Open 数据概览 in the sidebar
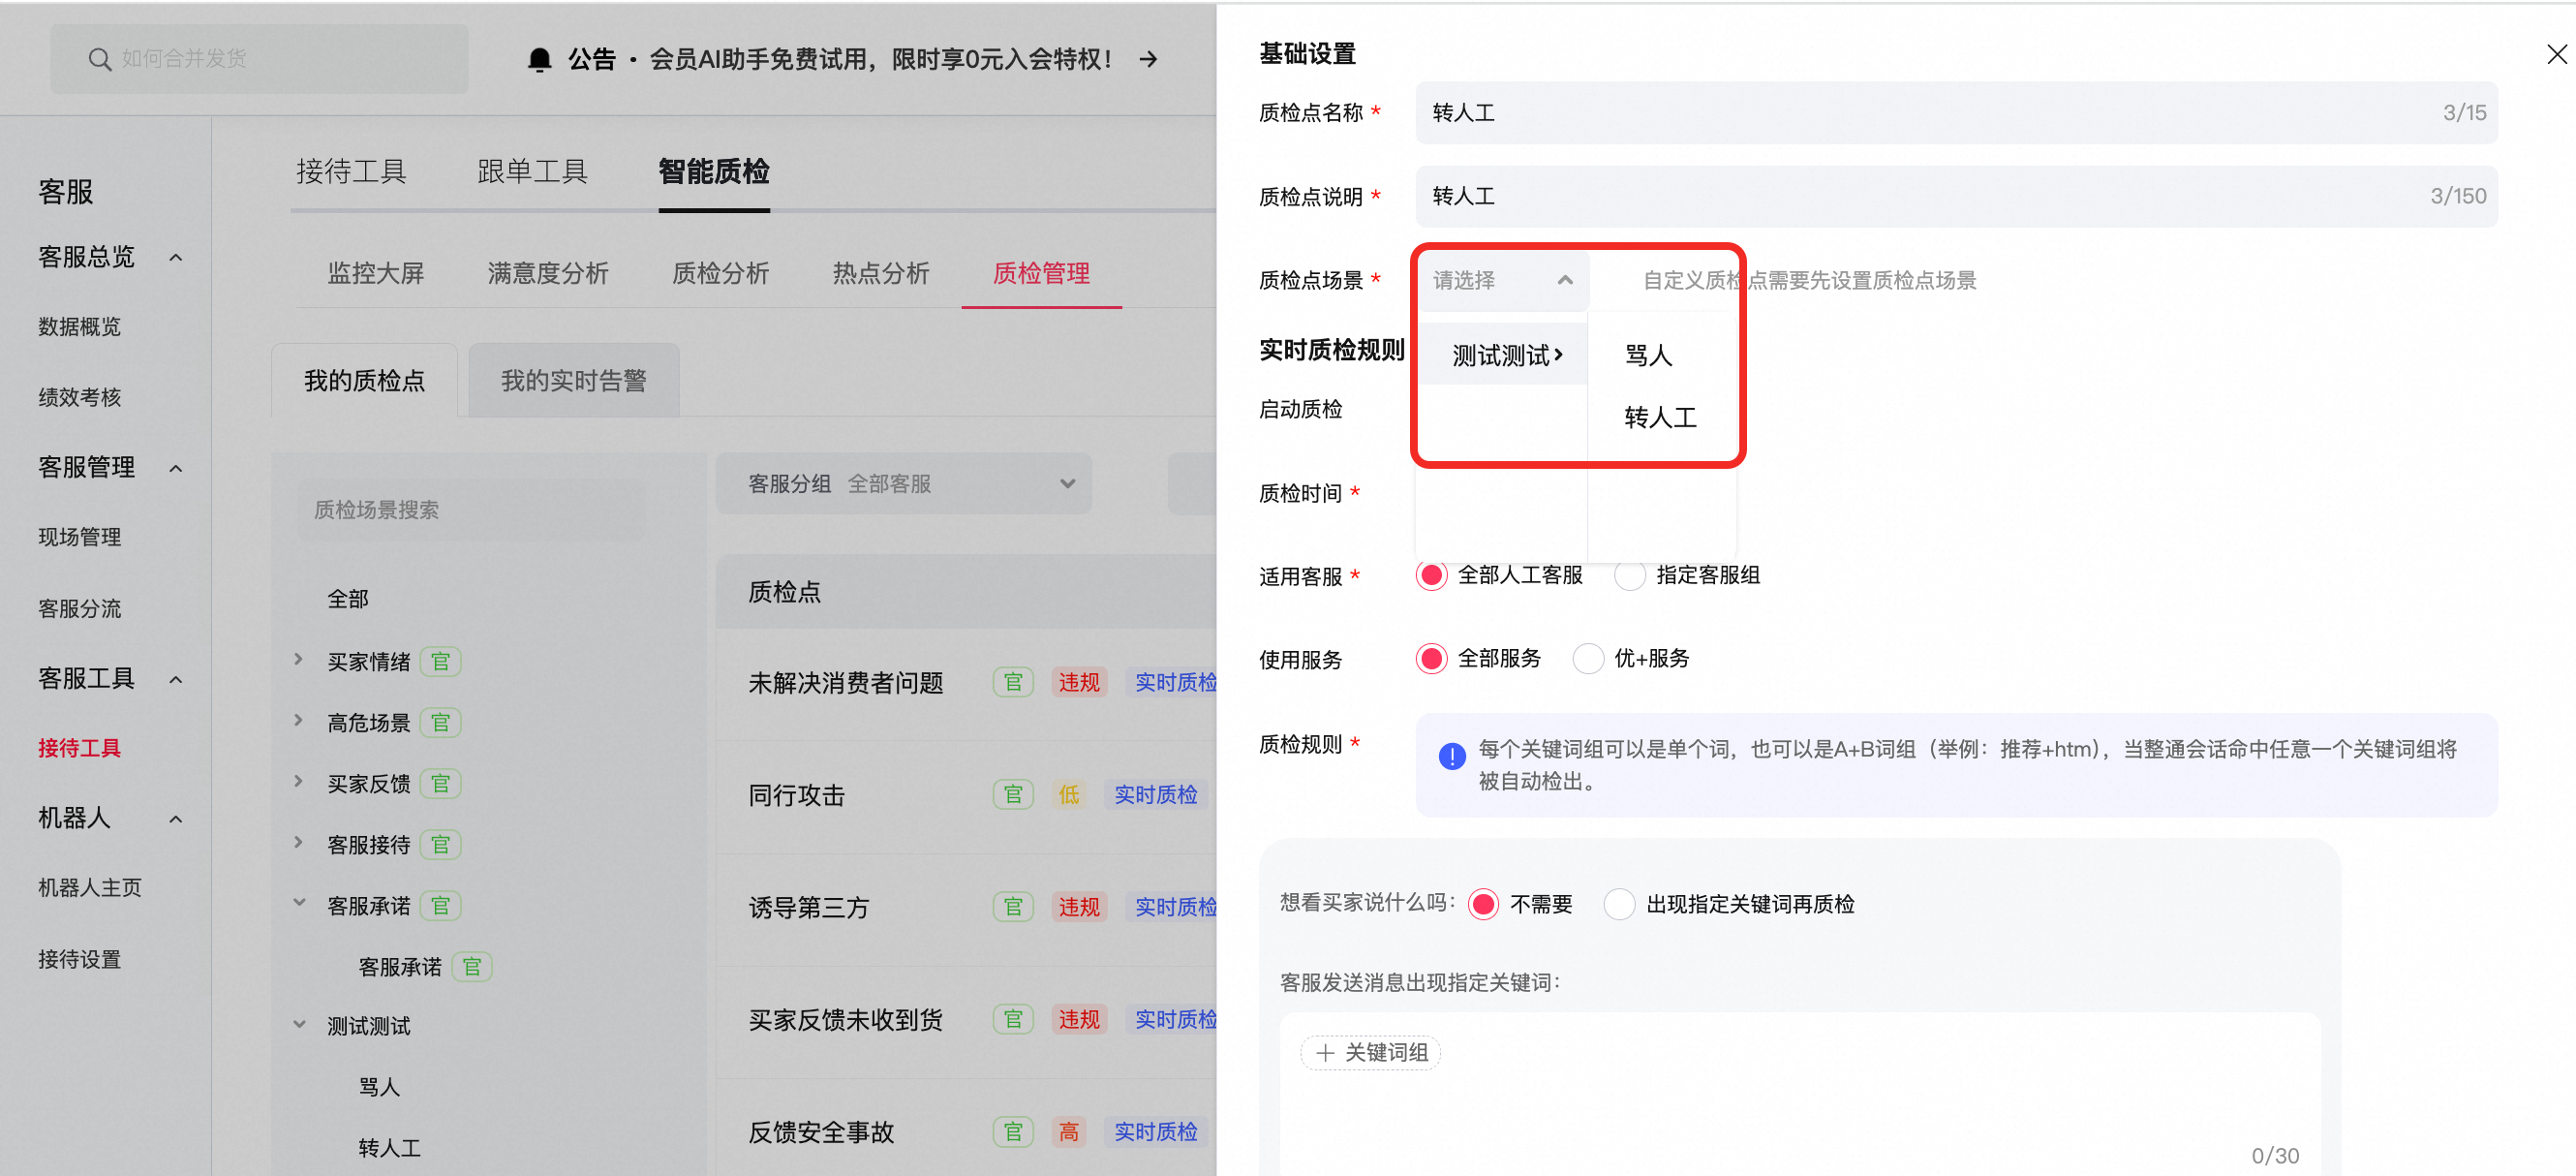The image size is (2576, 1176). point(79,327)
